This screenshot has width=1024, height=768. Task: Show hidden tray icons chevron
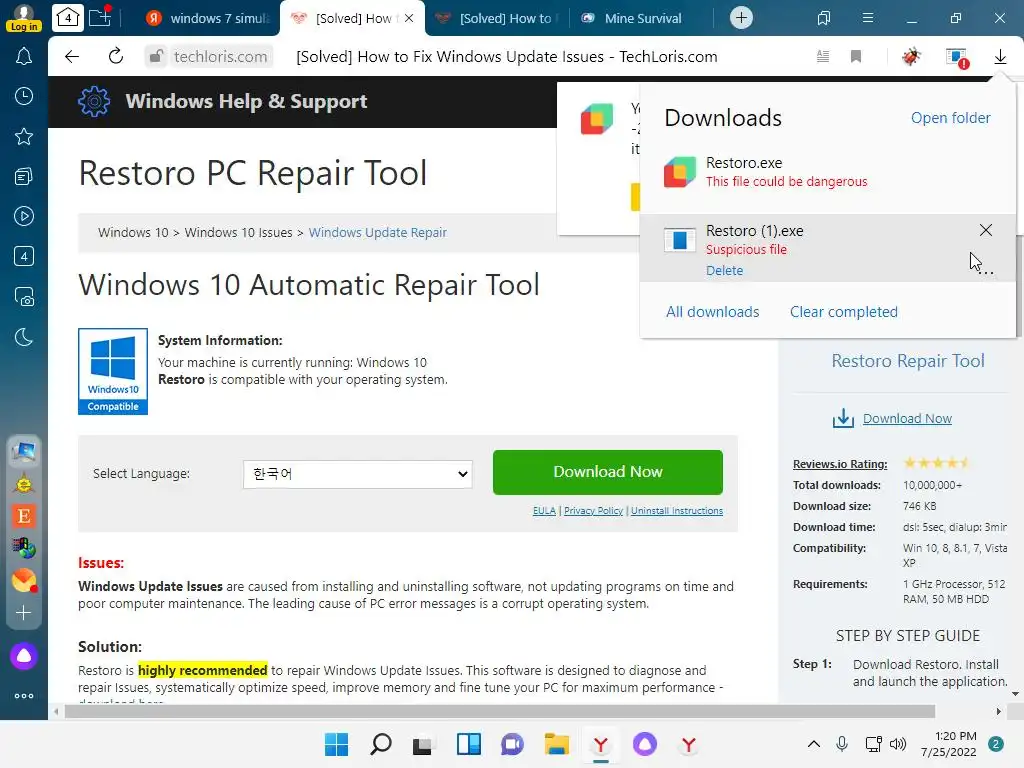point(814,744)
